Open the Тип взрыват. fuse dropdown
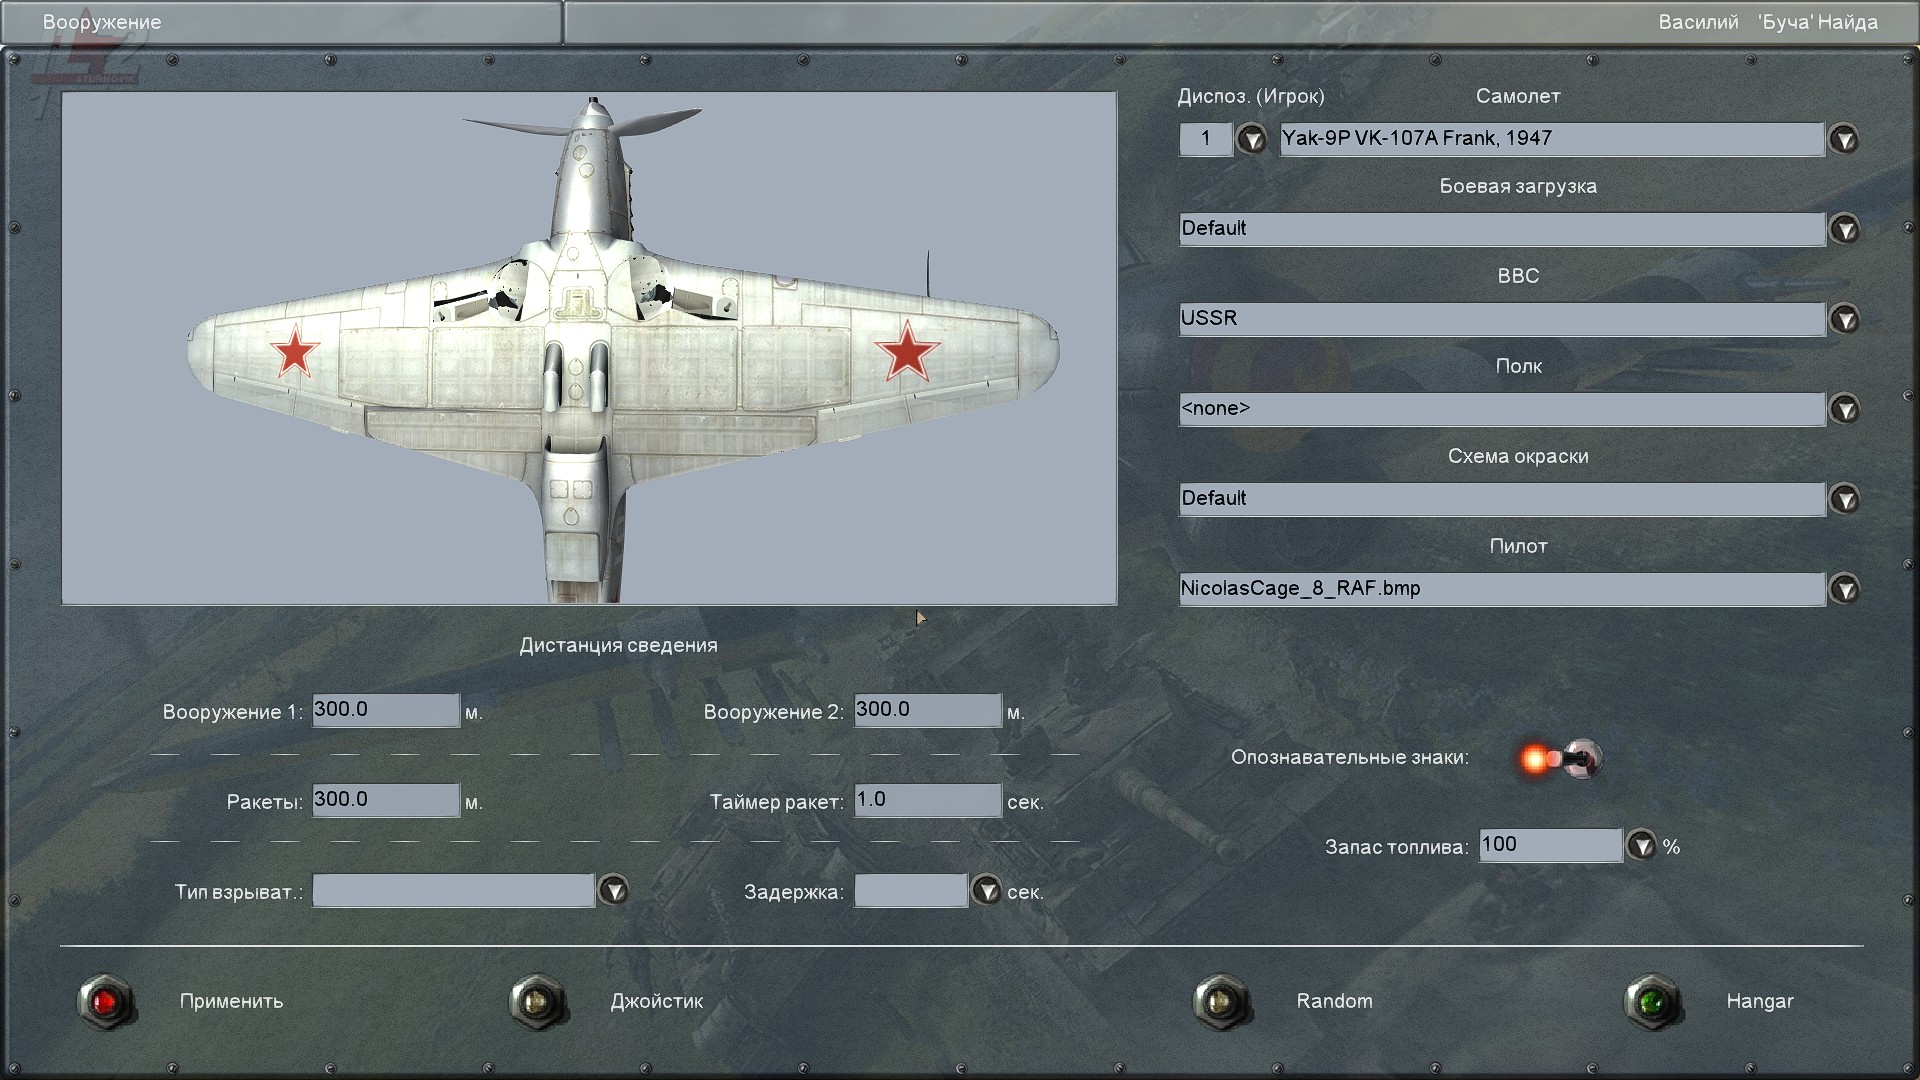Viewport: 1920px width, 1080px height. [x=613, y=890]
